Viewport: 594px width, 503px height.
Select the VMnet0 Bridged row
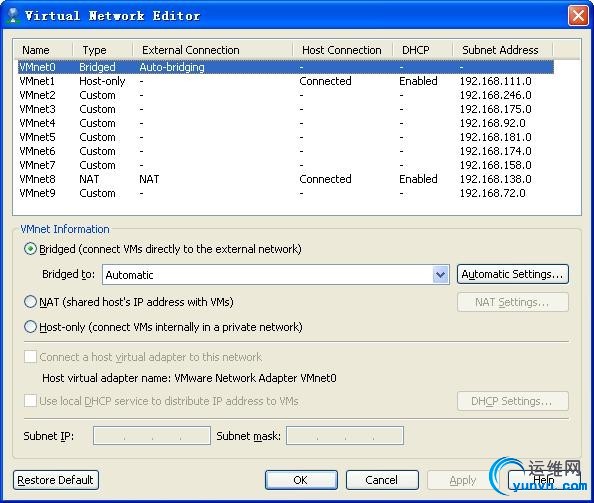click(x=286, y=67)
